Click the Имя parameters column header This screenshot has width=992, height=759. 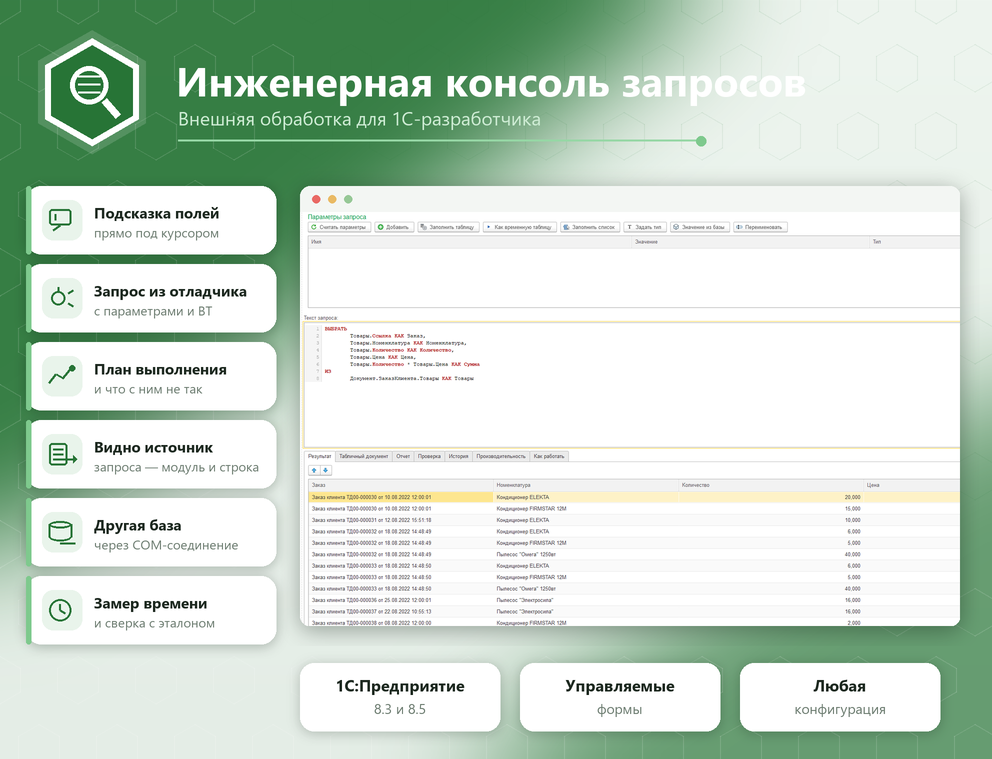pyautogui.click(x=470, y=242)
